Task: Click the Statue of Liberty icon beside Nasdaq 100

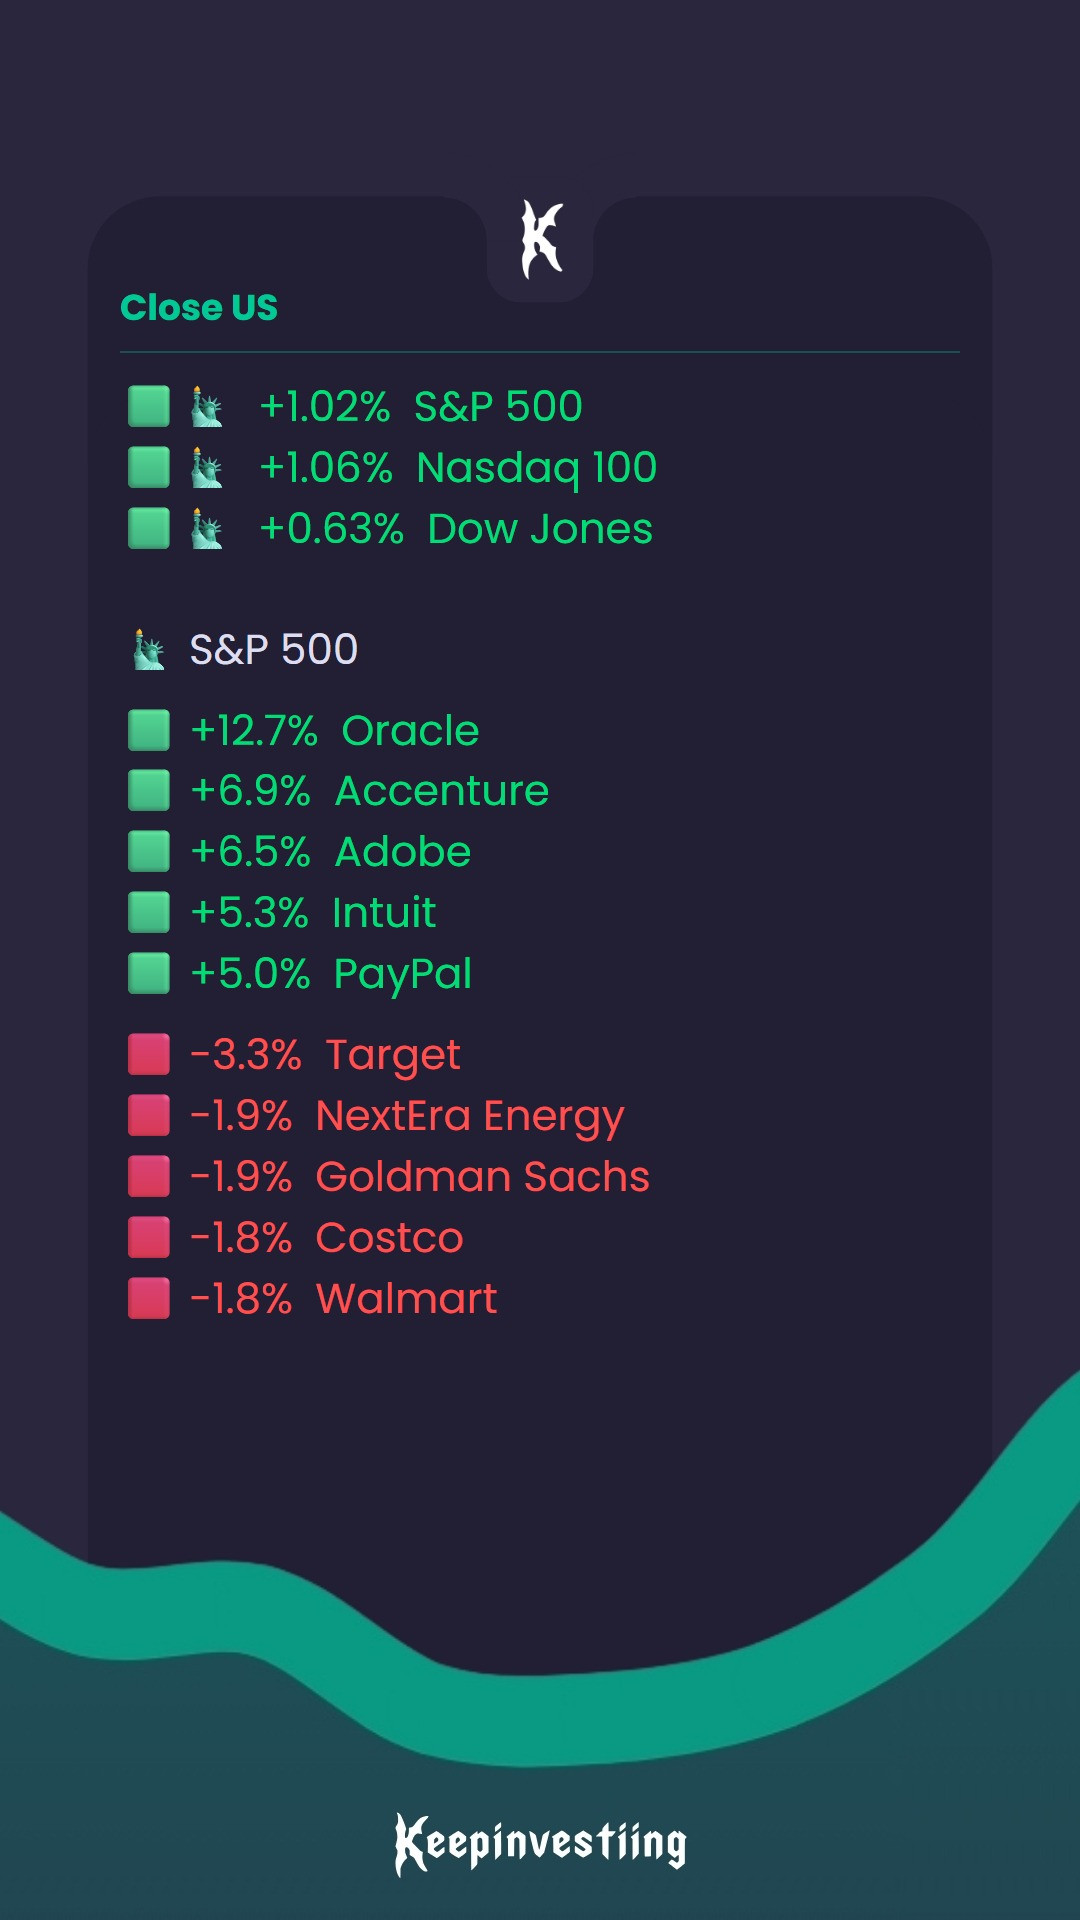Action: pos(207,468)
